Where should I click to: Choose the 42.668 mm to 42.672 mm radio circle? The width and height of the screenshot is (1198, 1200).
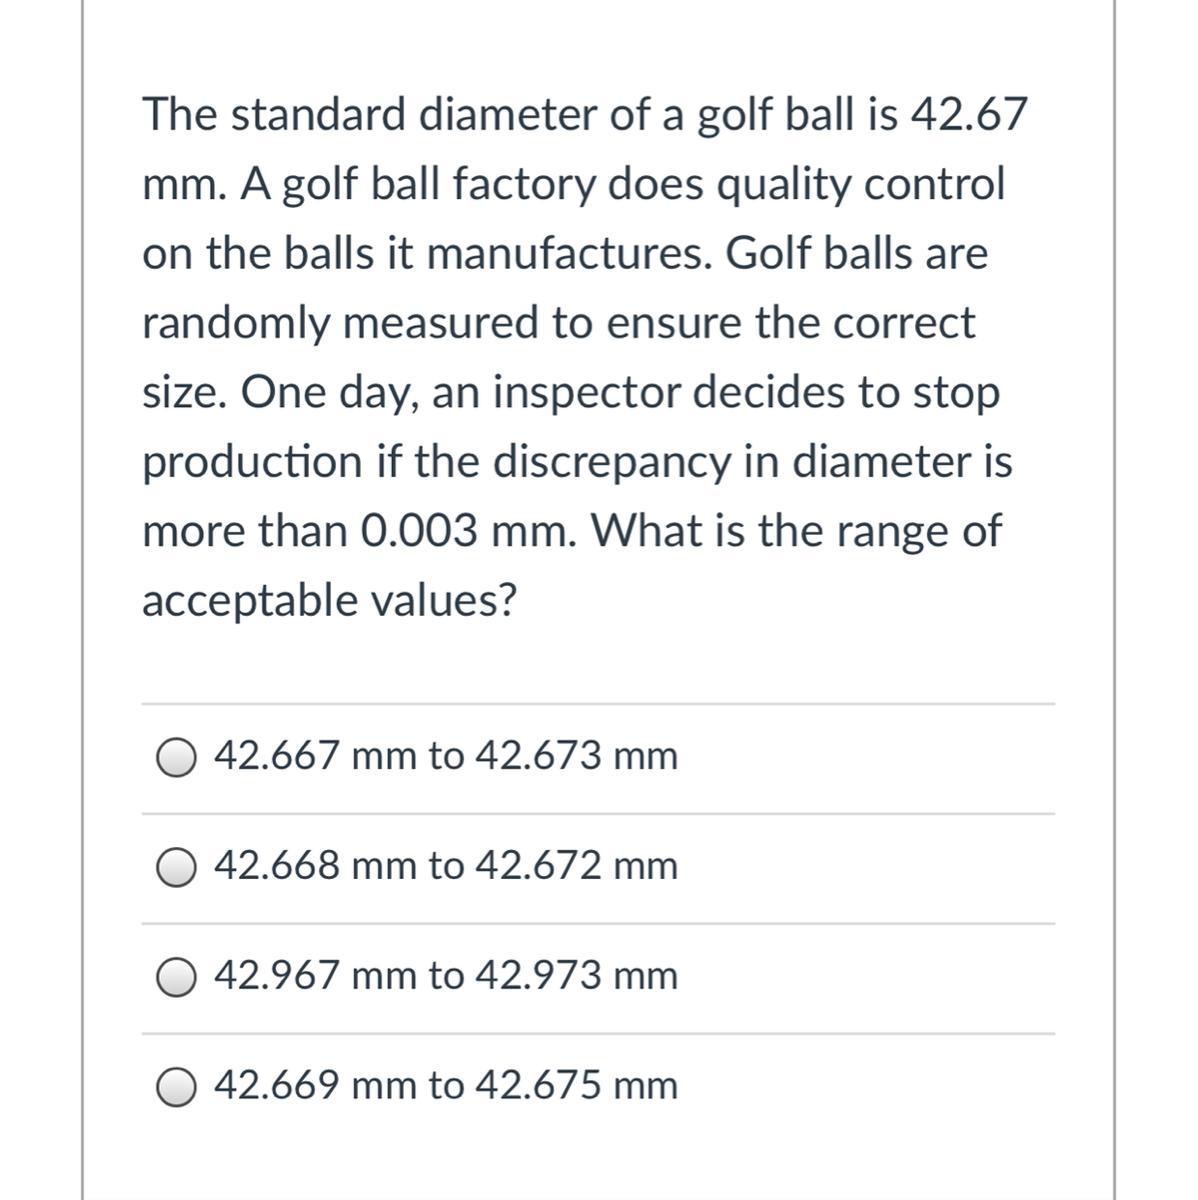[175, 868]
